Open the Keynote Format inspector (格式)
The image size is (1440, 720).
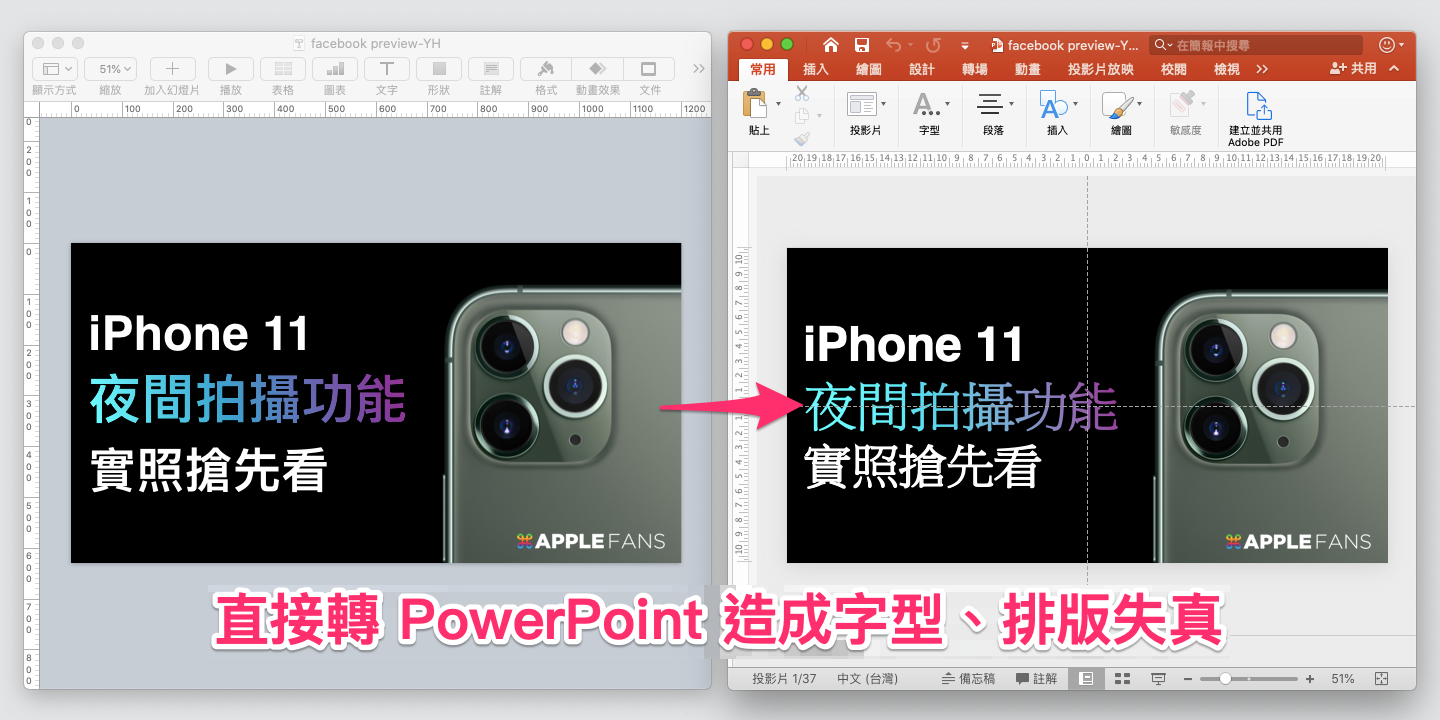coord(546,69)
